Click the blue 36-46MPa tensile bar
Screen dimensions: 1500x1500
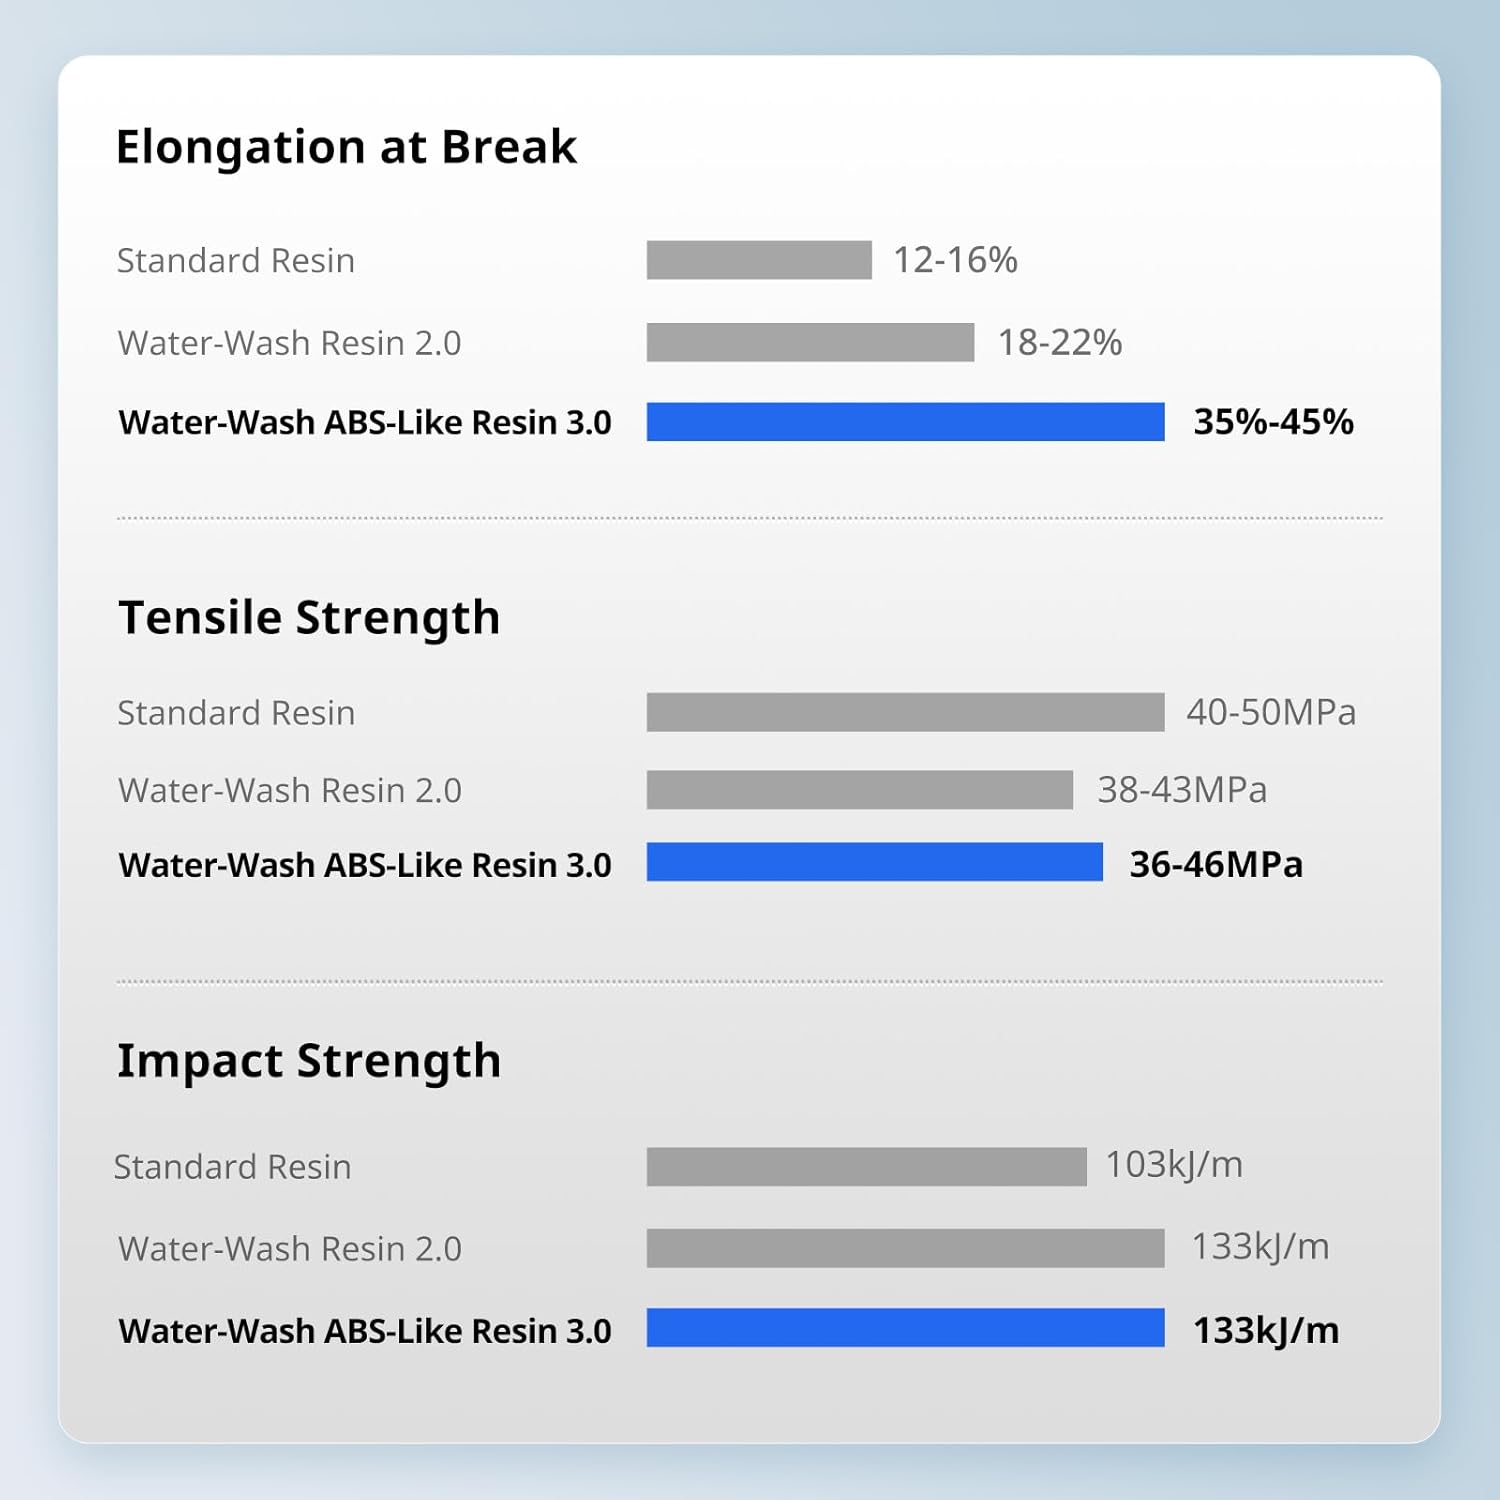[874, 862]
